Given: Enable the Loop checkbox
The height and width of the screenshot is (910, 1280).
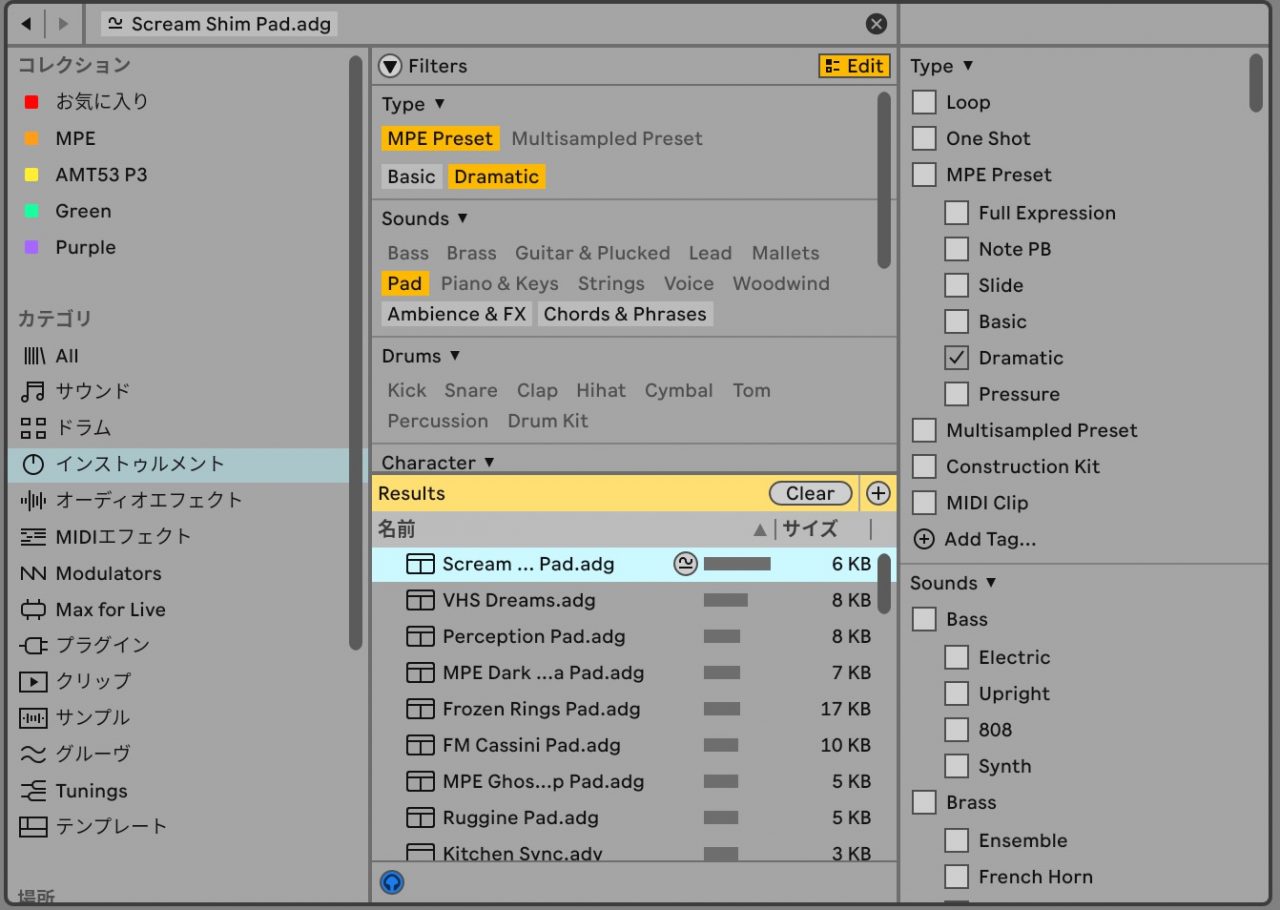Looking at the screenshot, I should coord(925,102).
